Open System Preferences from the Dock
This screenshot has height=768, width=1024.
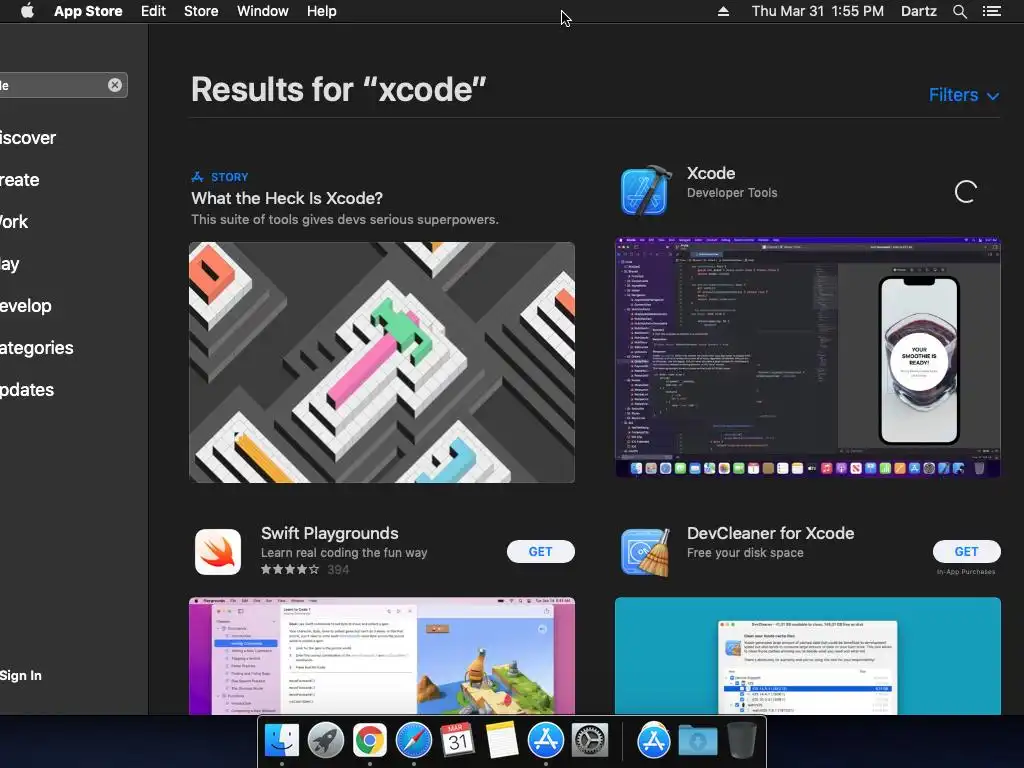click(590, 741)
